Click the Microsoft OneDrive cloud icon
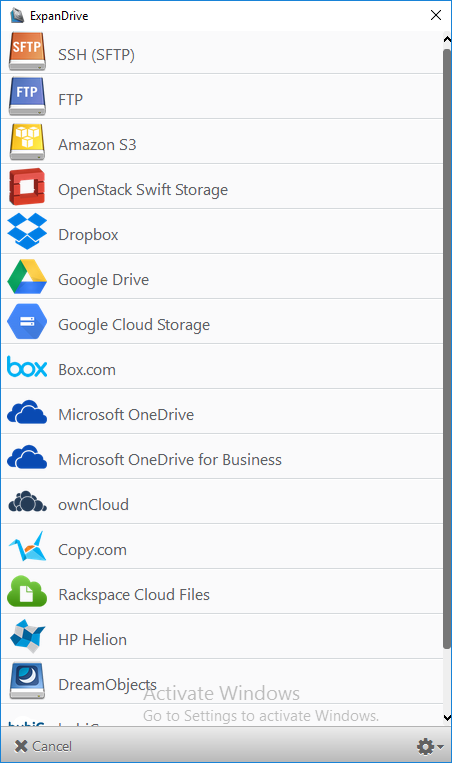 tap(27, 412)
